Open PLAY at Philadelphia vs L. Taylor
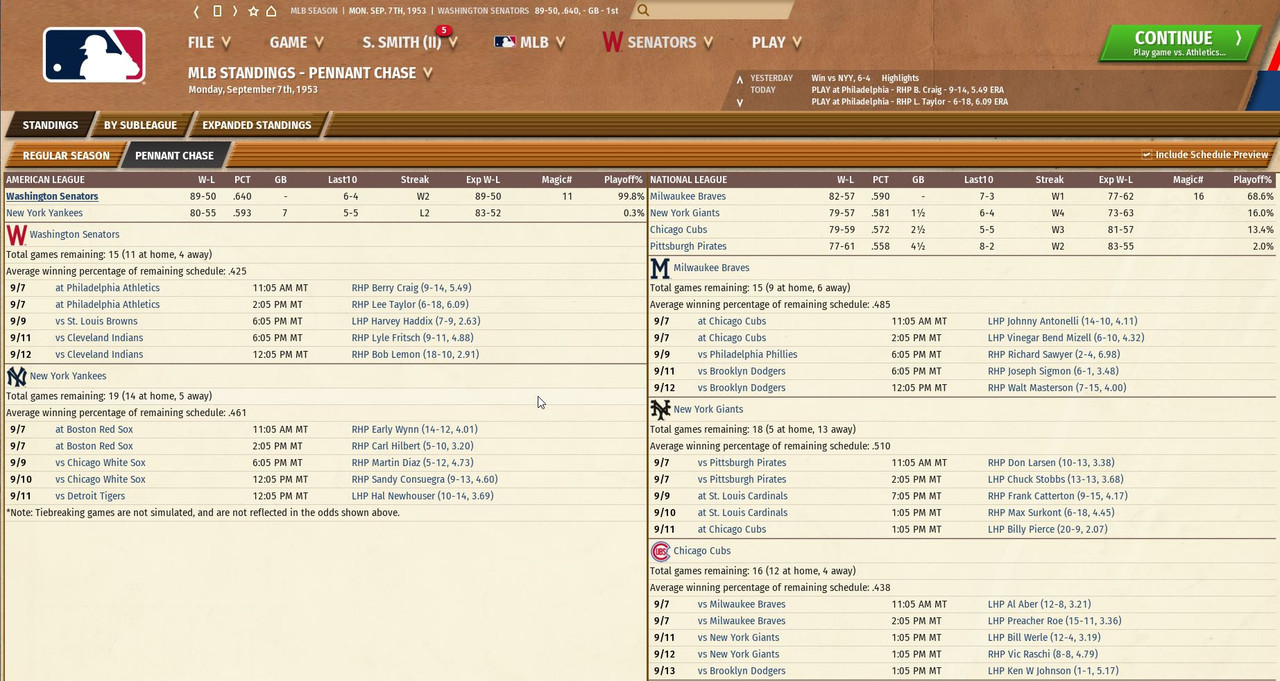1280x681 pixels. coord(909,102)
